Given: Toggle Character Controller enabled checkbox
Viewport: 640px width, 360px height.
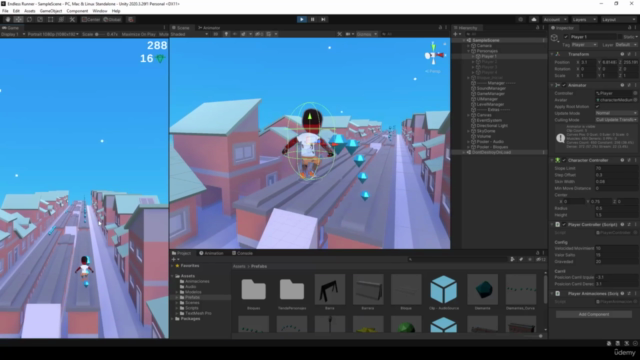Looking at the screenshot, I should 564,160.
